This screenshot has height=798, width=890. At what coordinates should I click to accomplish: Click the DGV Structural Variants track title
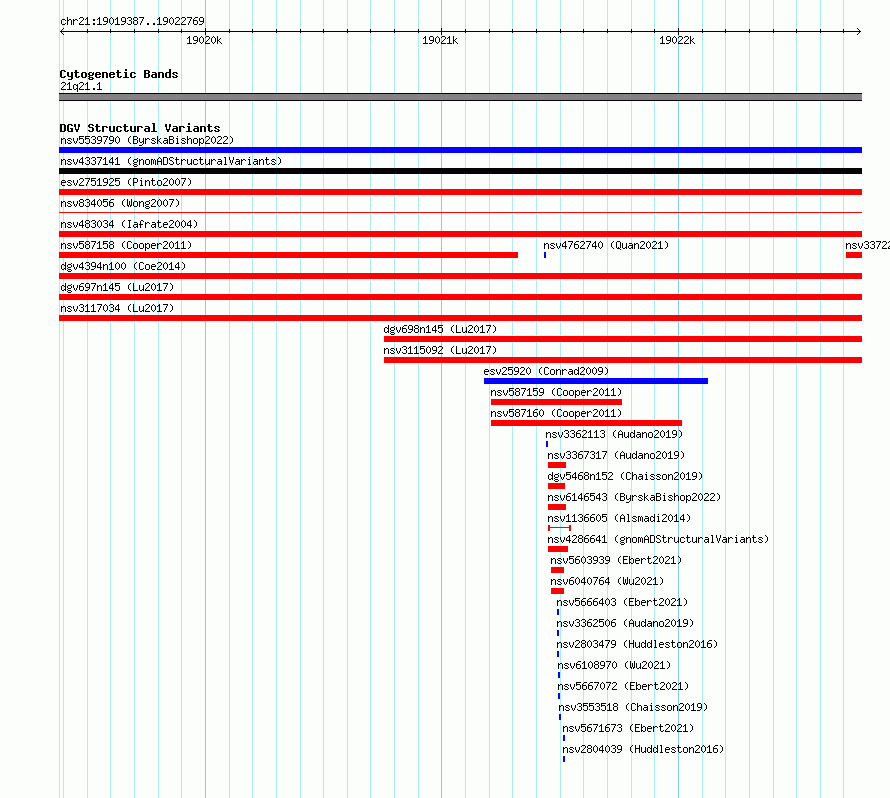(140, 128)
